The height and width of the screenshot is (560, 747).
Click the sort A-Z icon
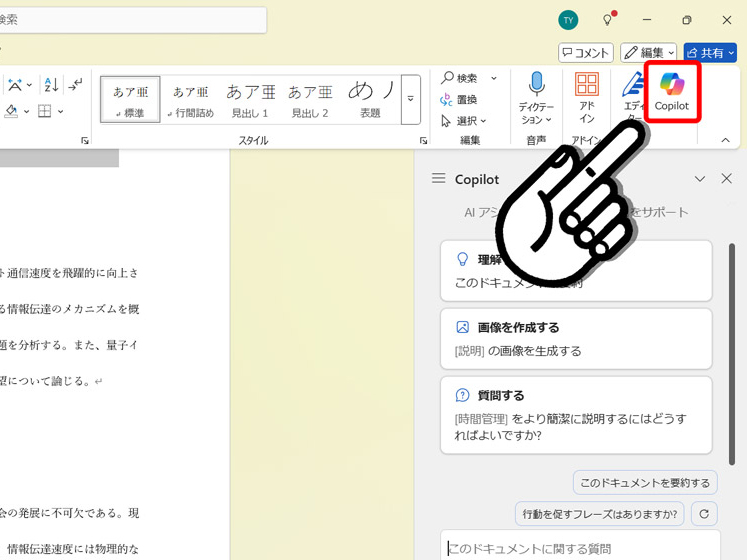click(51, 85)
